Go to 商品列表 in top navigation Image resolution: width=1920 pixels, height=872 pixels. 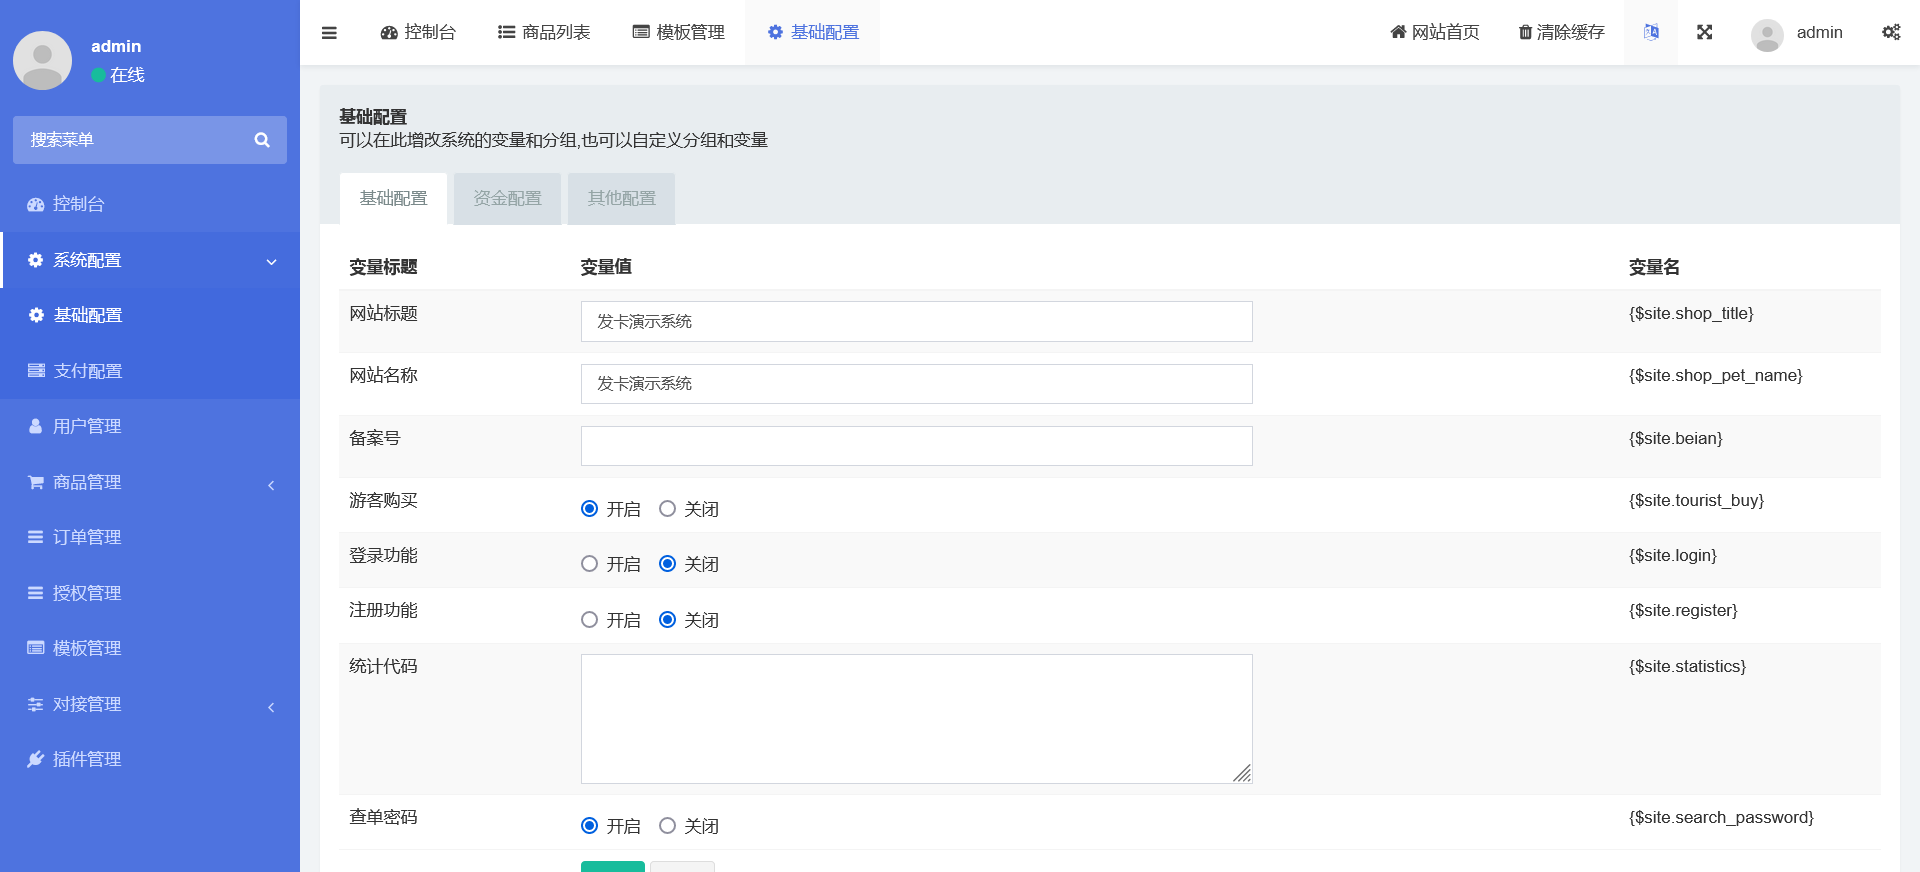pyautogui.click(x=544, y=32)
